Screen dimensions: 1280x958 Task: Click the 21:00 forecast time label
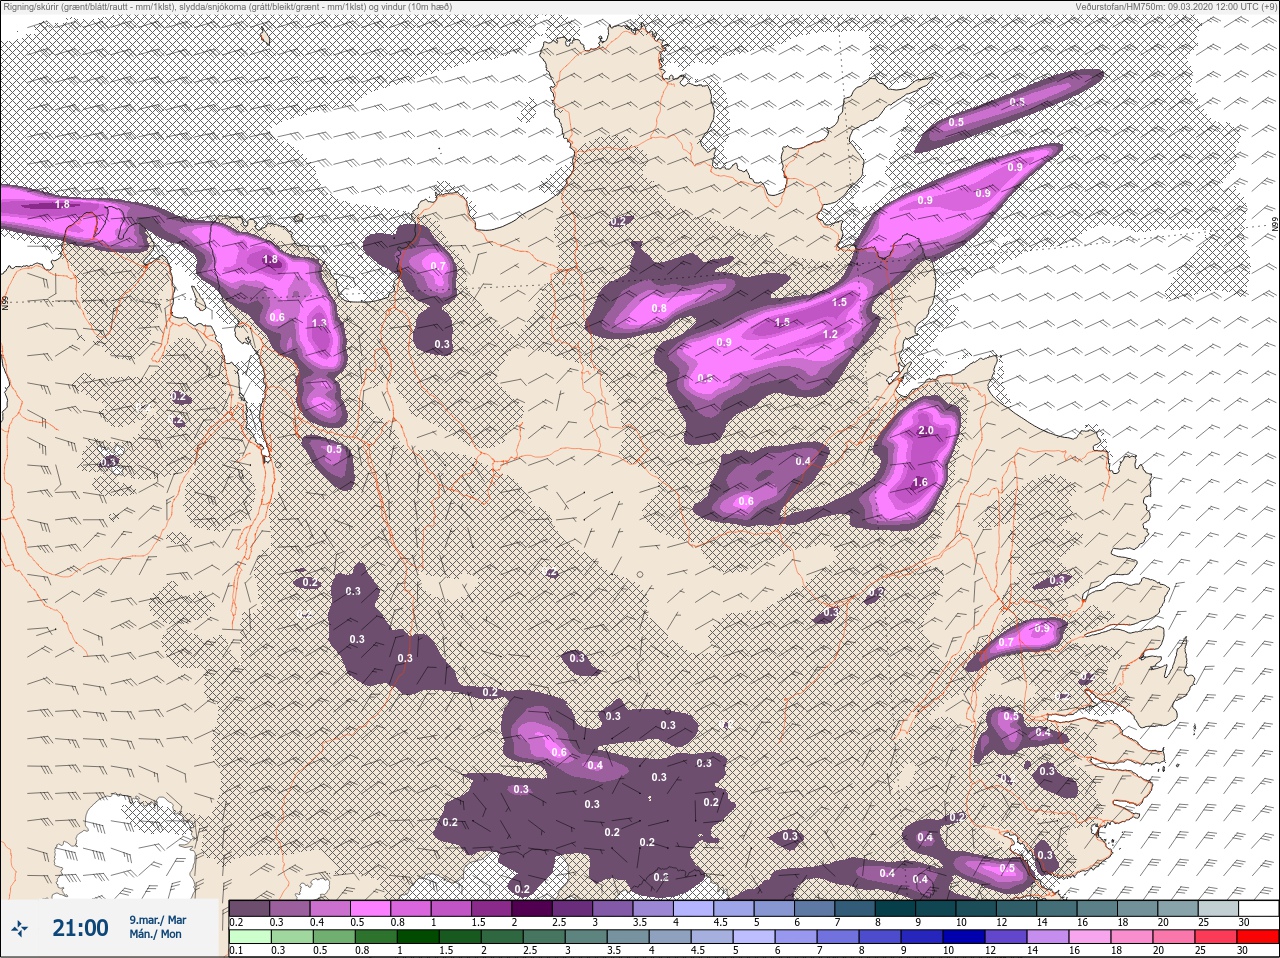coord(80,929)
